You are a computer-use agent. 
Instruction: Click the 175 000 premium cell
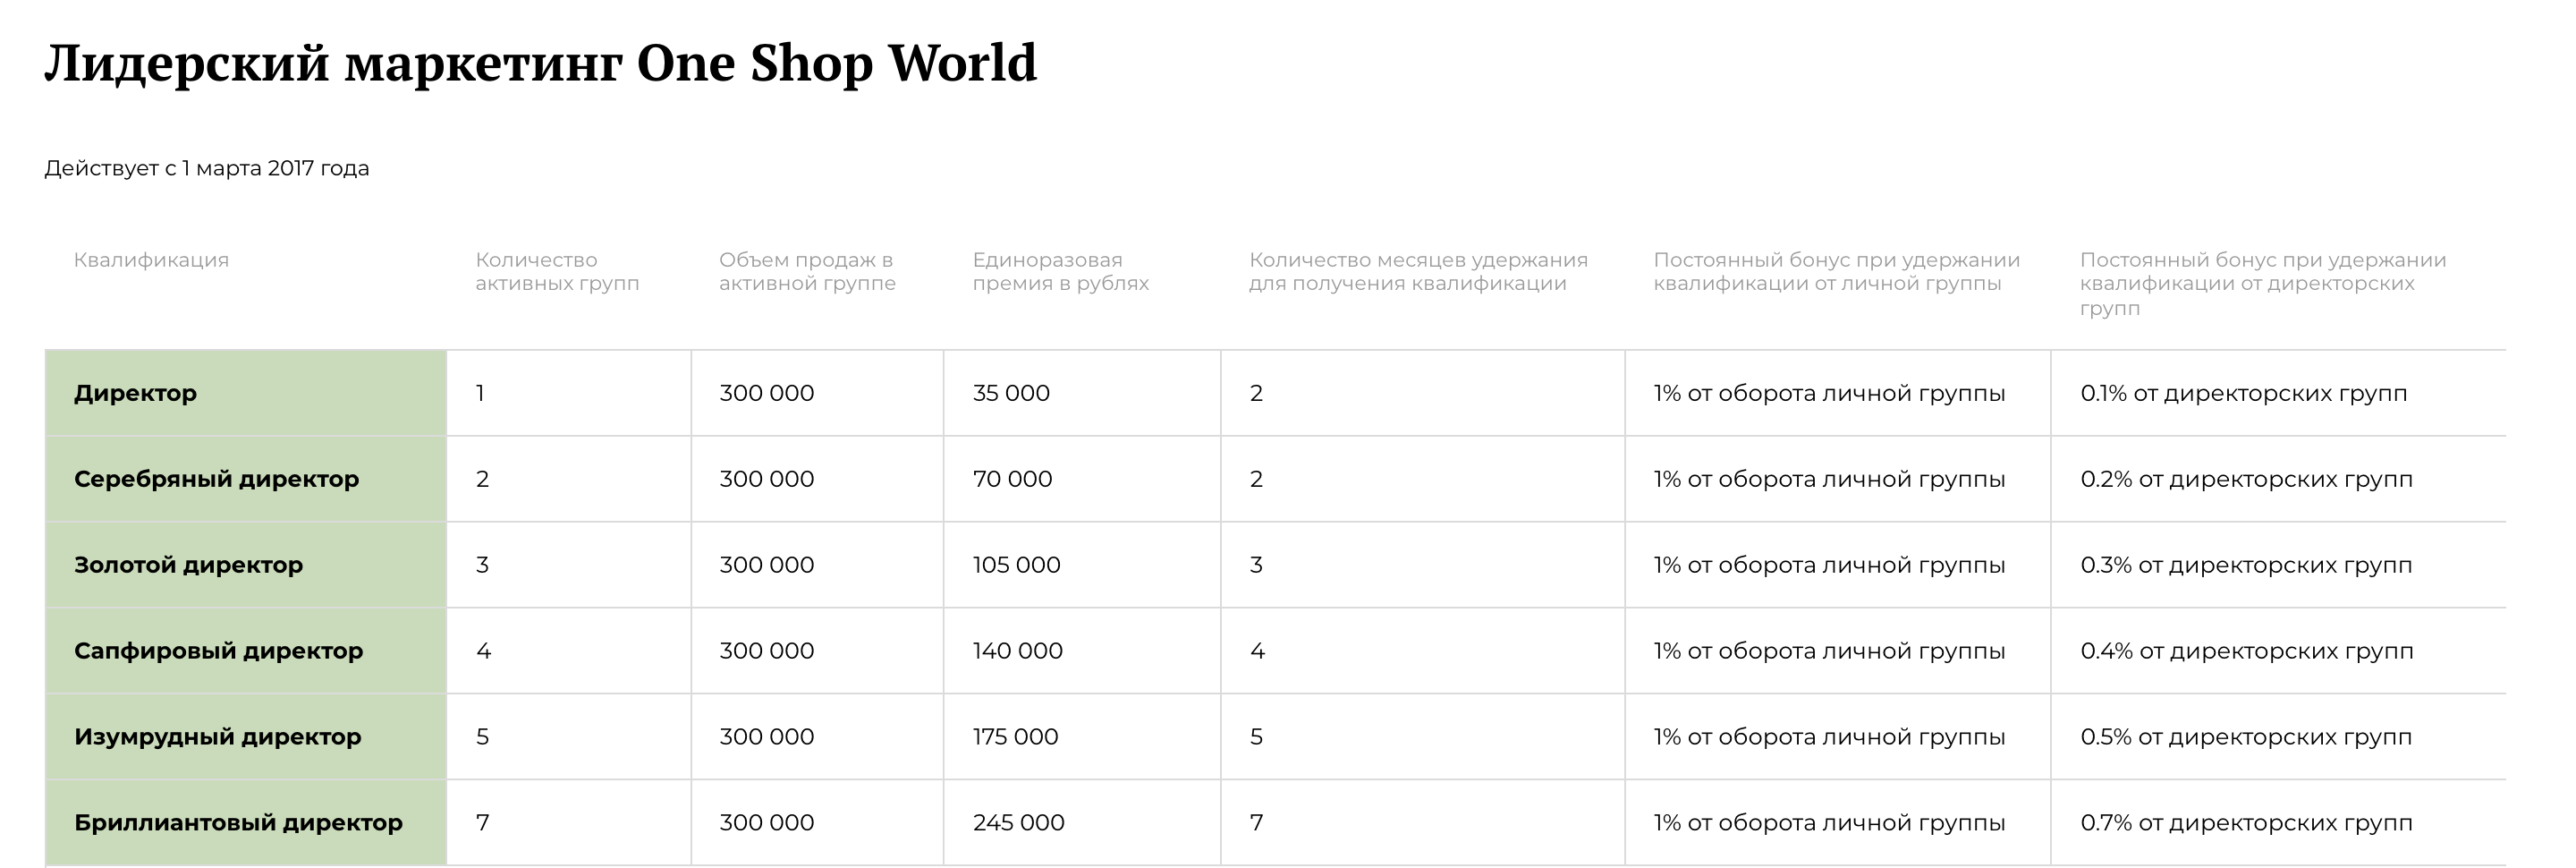(1082, 737)
